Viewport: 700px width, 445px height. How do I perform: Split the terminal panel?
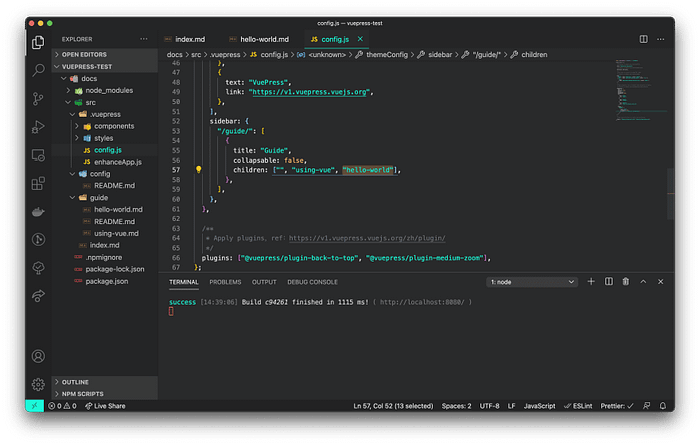tap(608, 282)
